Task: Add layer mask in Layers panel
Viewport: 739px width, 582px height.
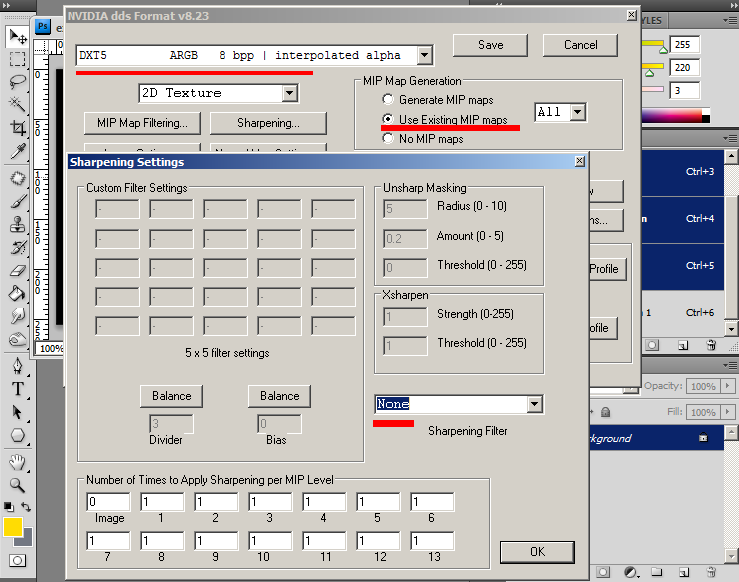Action: tap(603, 572)
